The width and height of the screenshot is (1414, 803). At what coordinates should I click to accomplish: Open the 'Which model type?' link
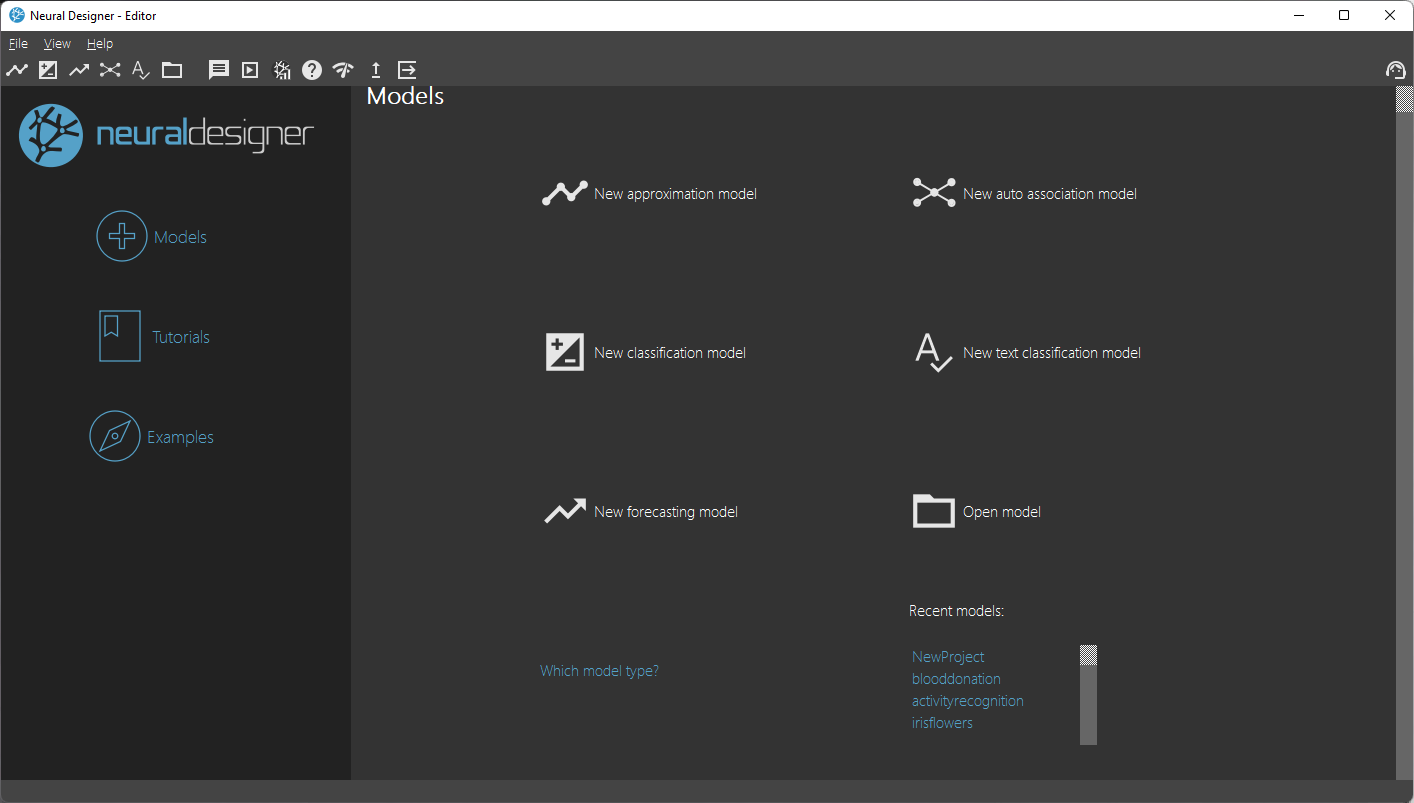pyautogui.click(x=599, y=670)
